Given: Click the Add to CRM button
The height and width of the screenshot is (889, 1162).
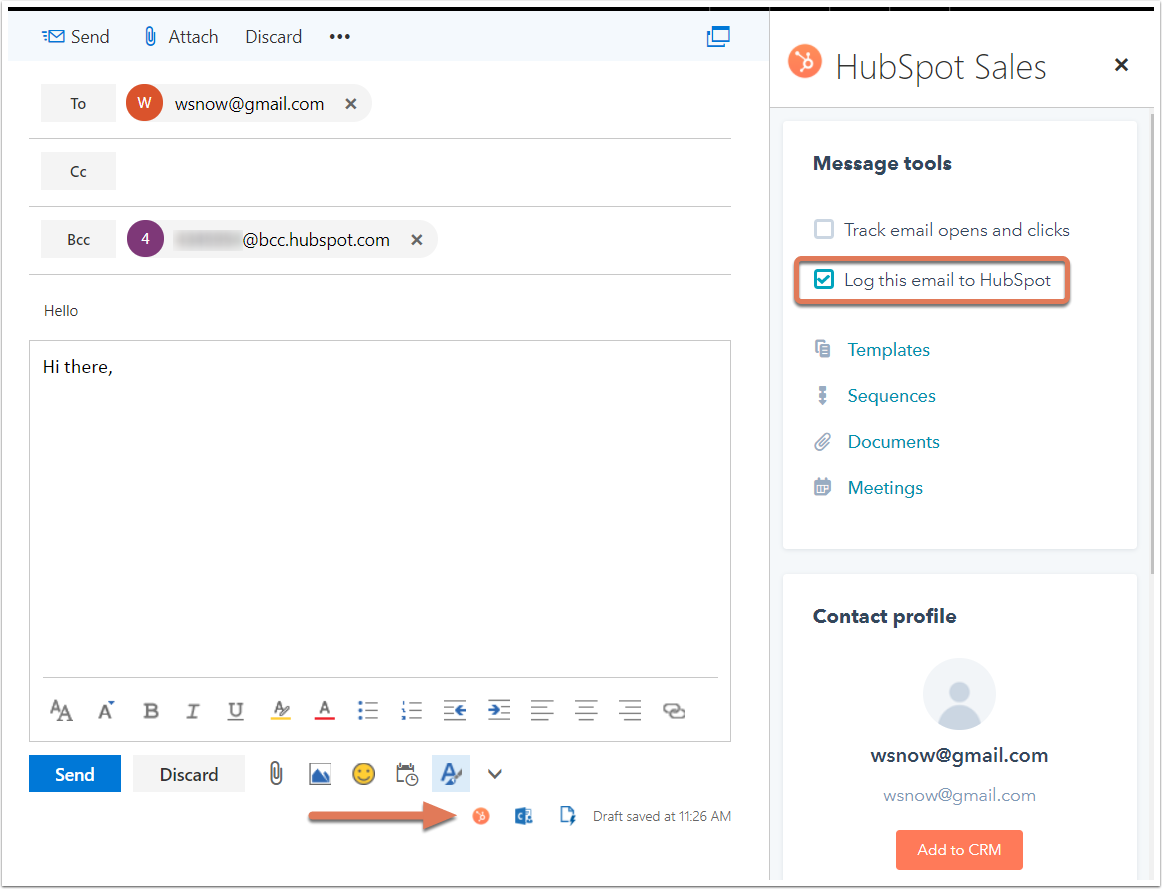Looking at the screenshot, I should point(960,850).
